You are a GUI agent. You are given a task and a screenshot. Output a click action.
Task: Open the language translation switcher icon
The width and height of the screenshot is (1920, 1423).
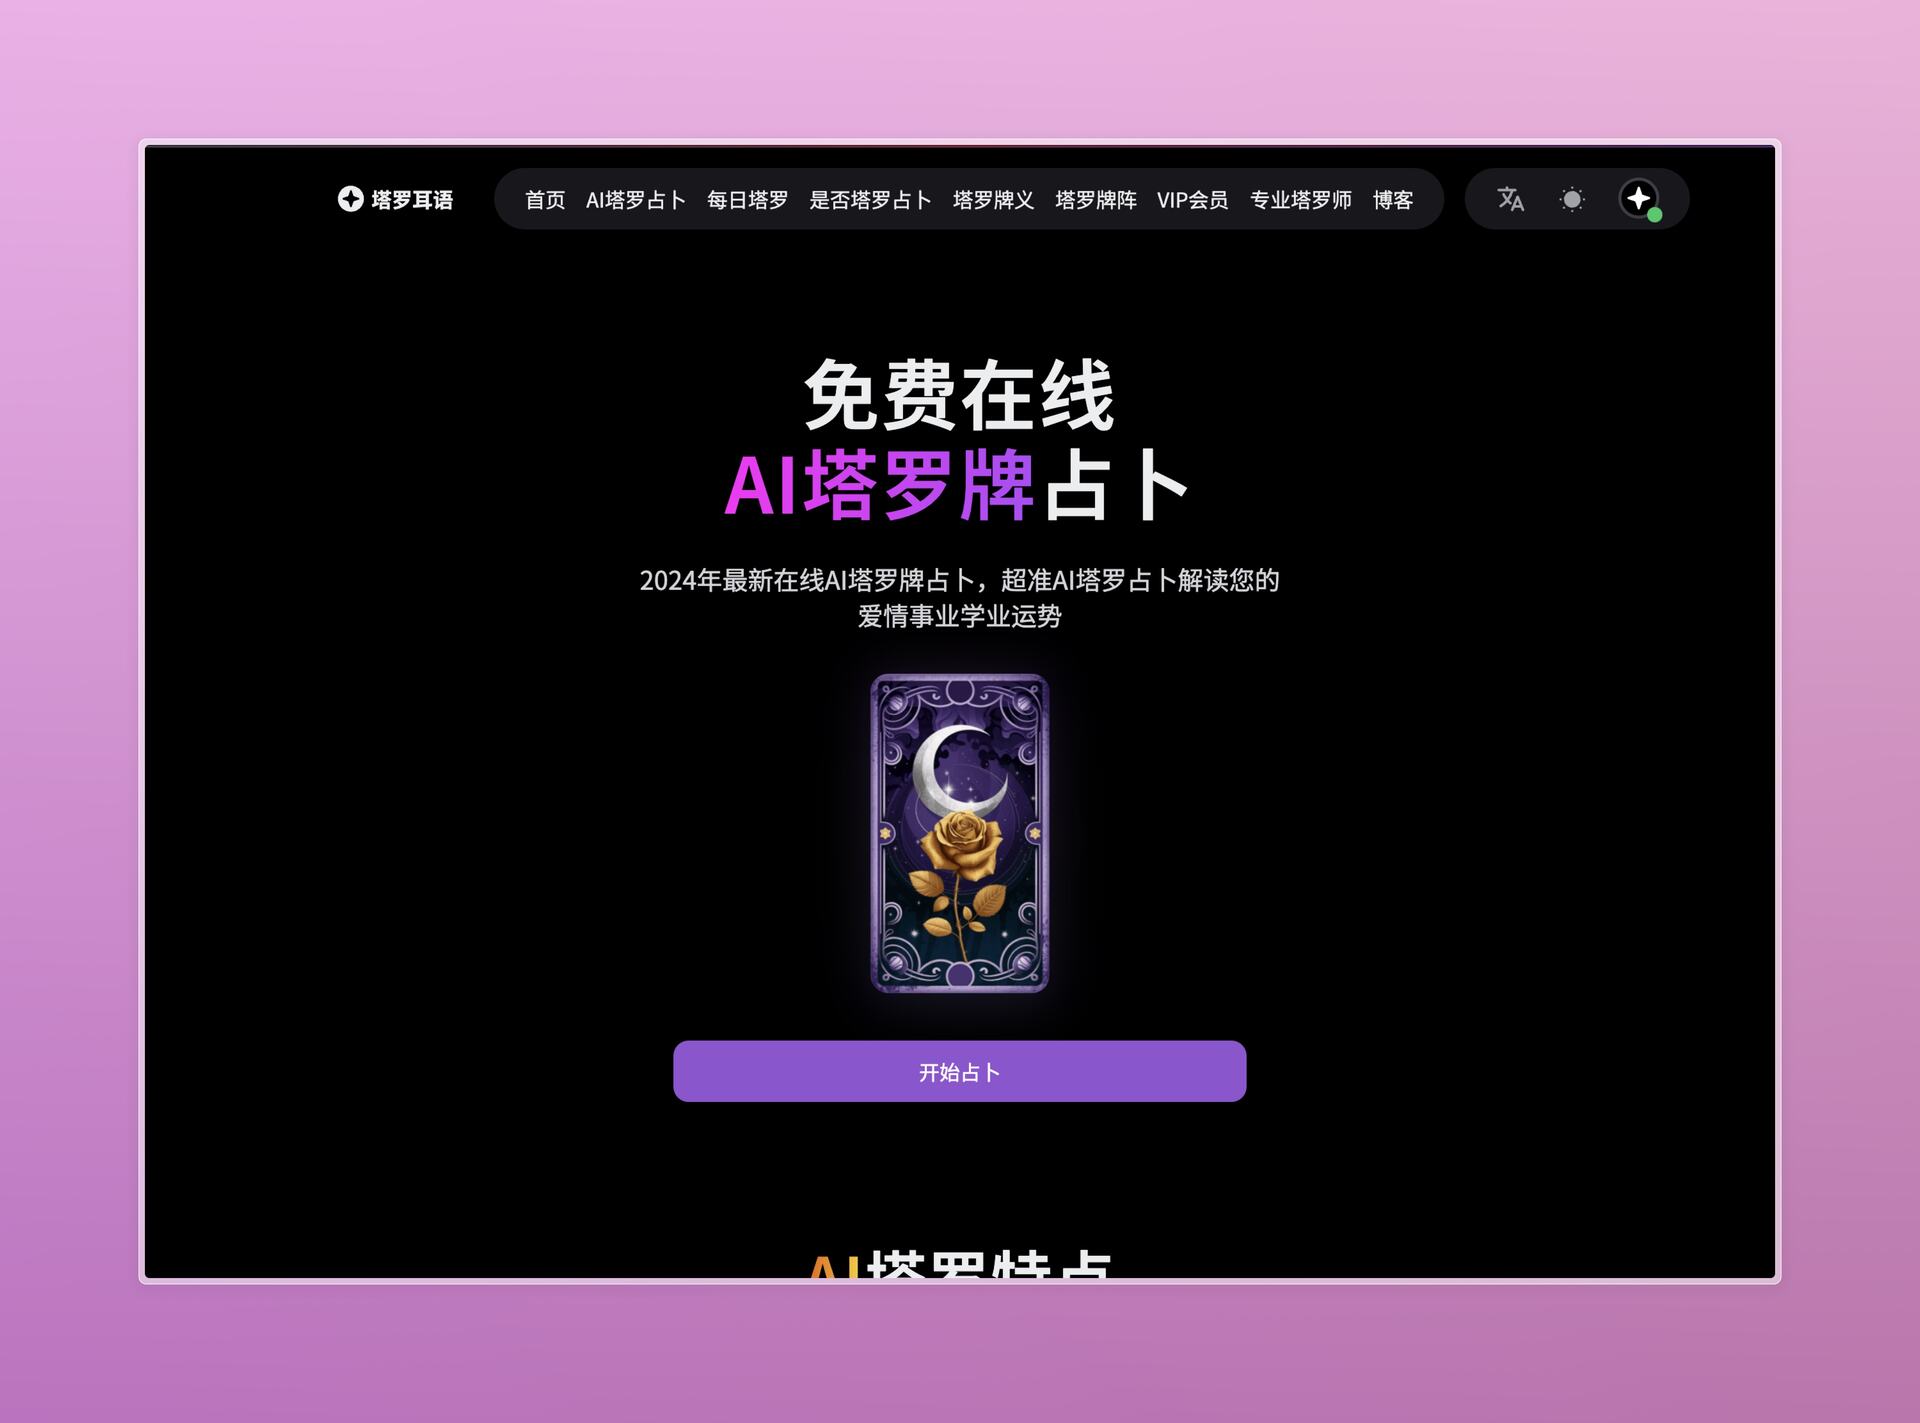point(1510,199)
